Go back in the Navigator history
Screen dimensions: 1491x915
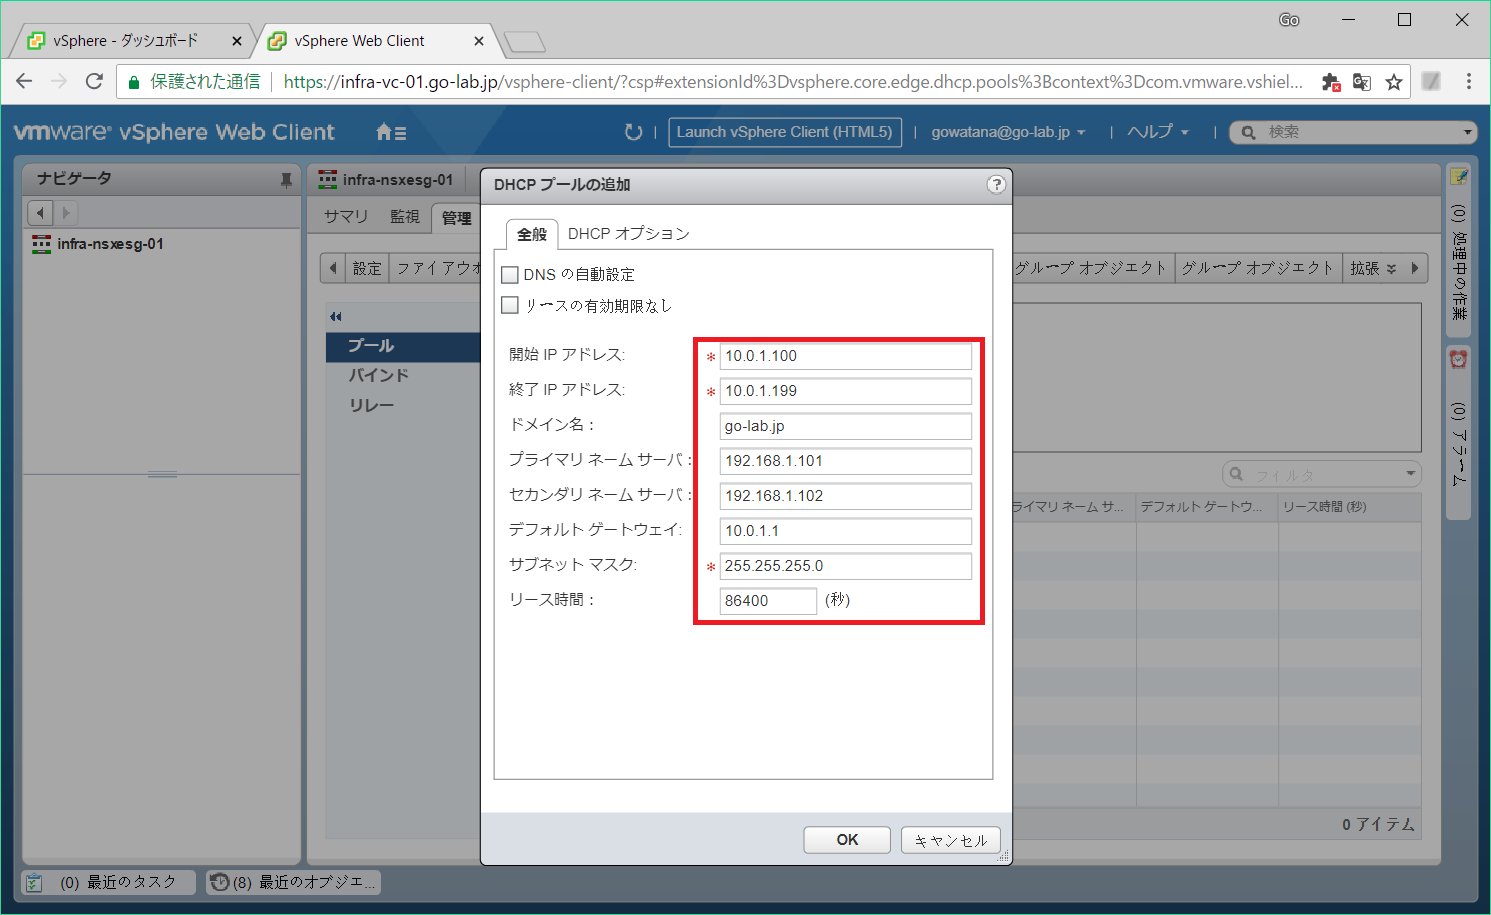point(40,213)
